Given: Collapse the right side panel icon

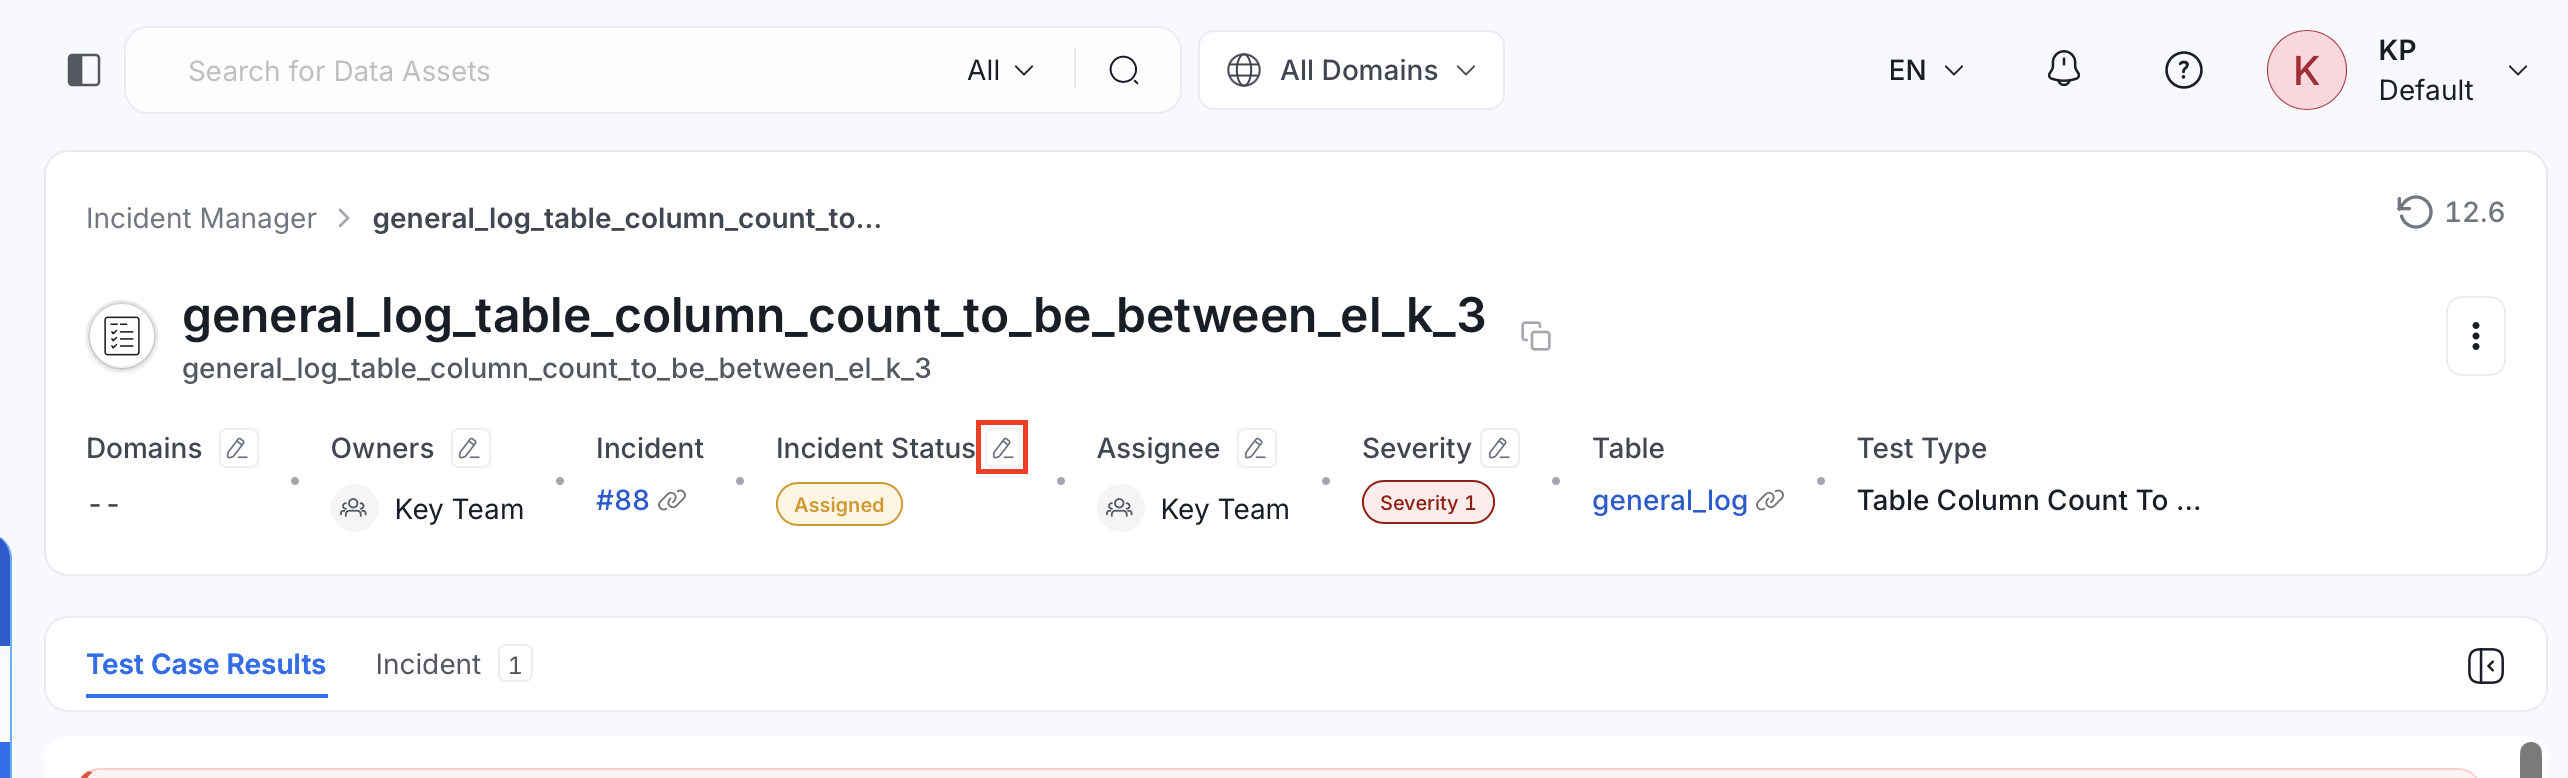Looking at the screenshot, I should click(2485, 665).
